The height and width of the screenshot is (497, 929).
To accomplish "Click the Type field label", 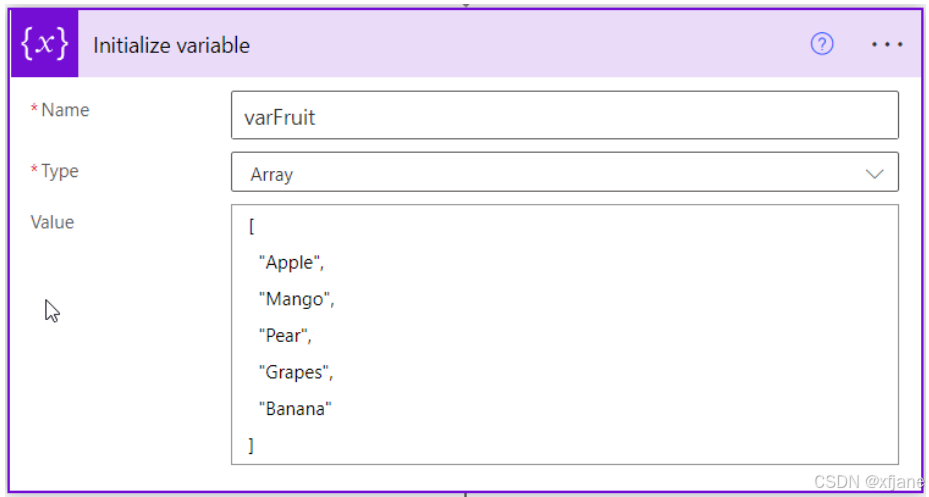I will point(59,171).
